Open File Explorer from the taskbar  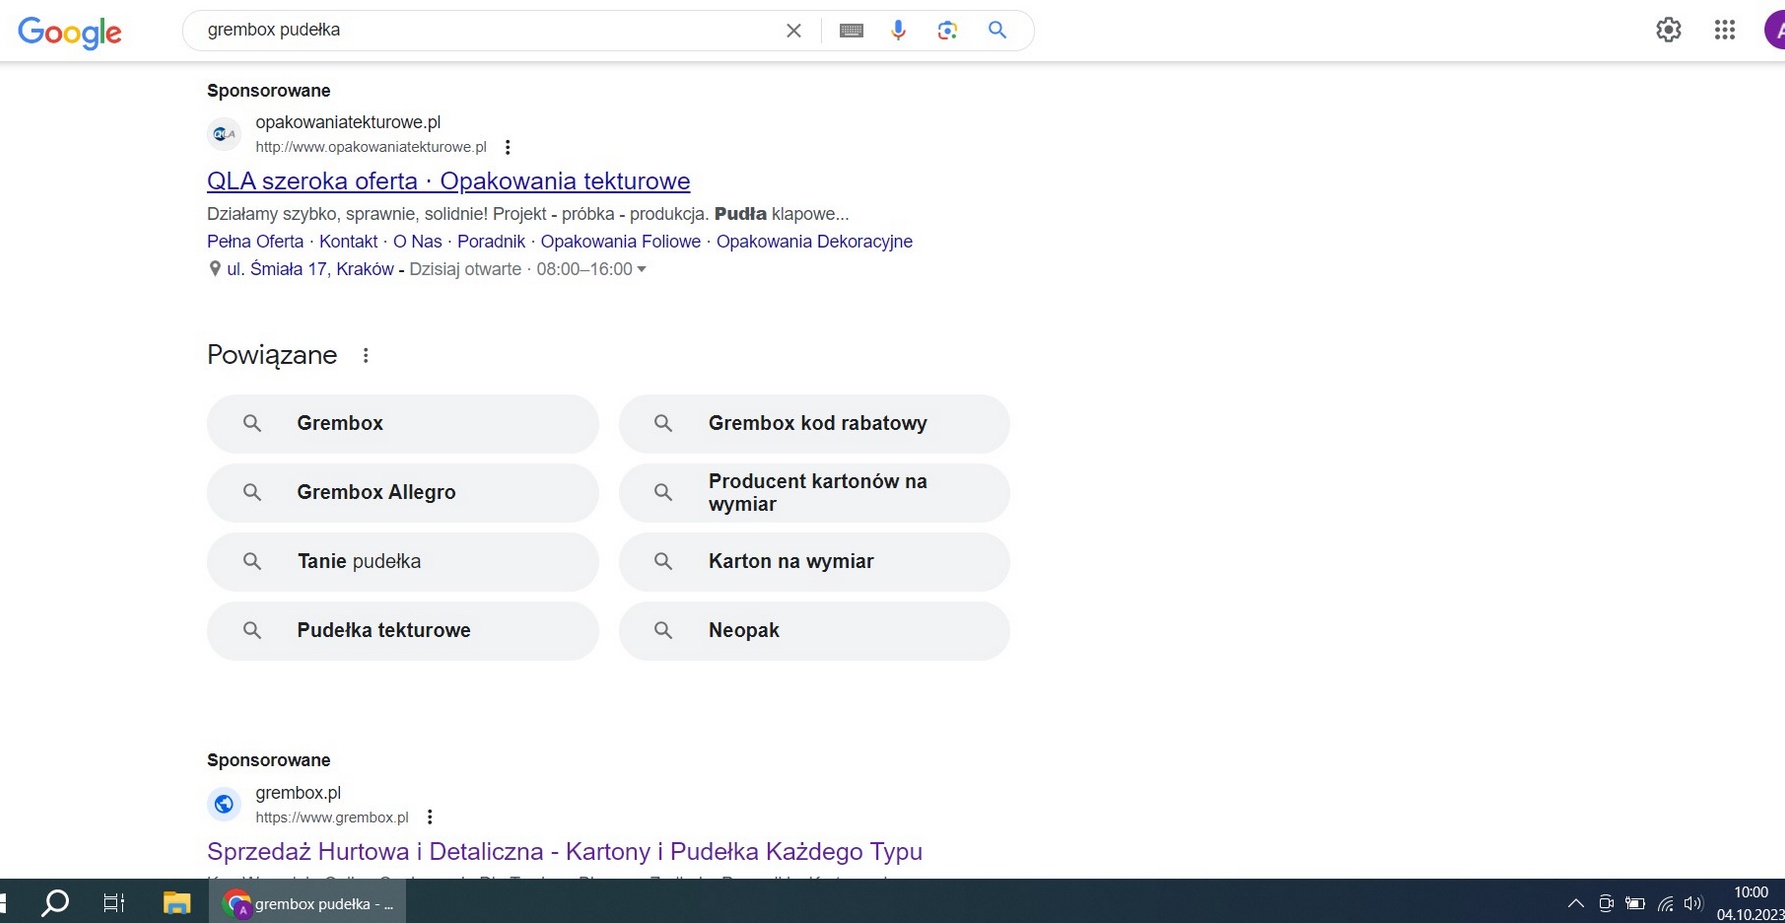[x=177, y=903]
